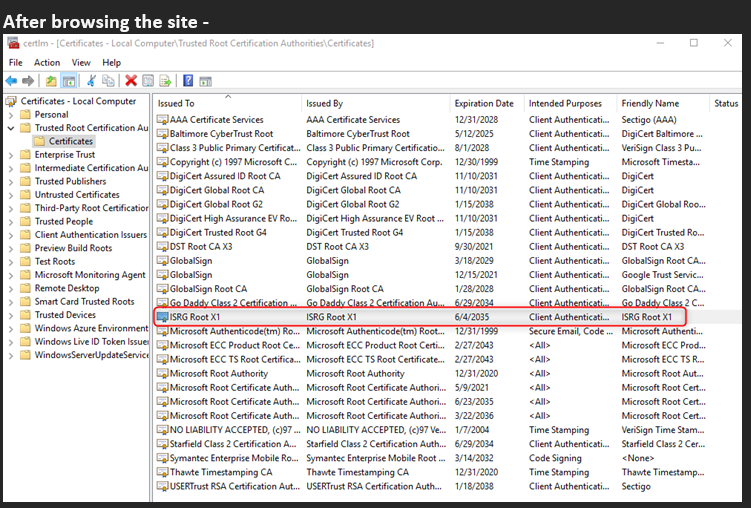751x508 pixels.
Task: Click the blue Help icon in toolbar
Action: pyautogui.click(x=188, y=81)
